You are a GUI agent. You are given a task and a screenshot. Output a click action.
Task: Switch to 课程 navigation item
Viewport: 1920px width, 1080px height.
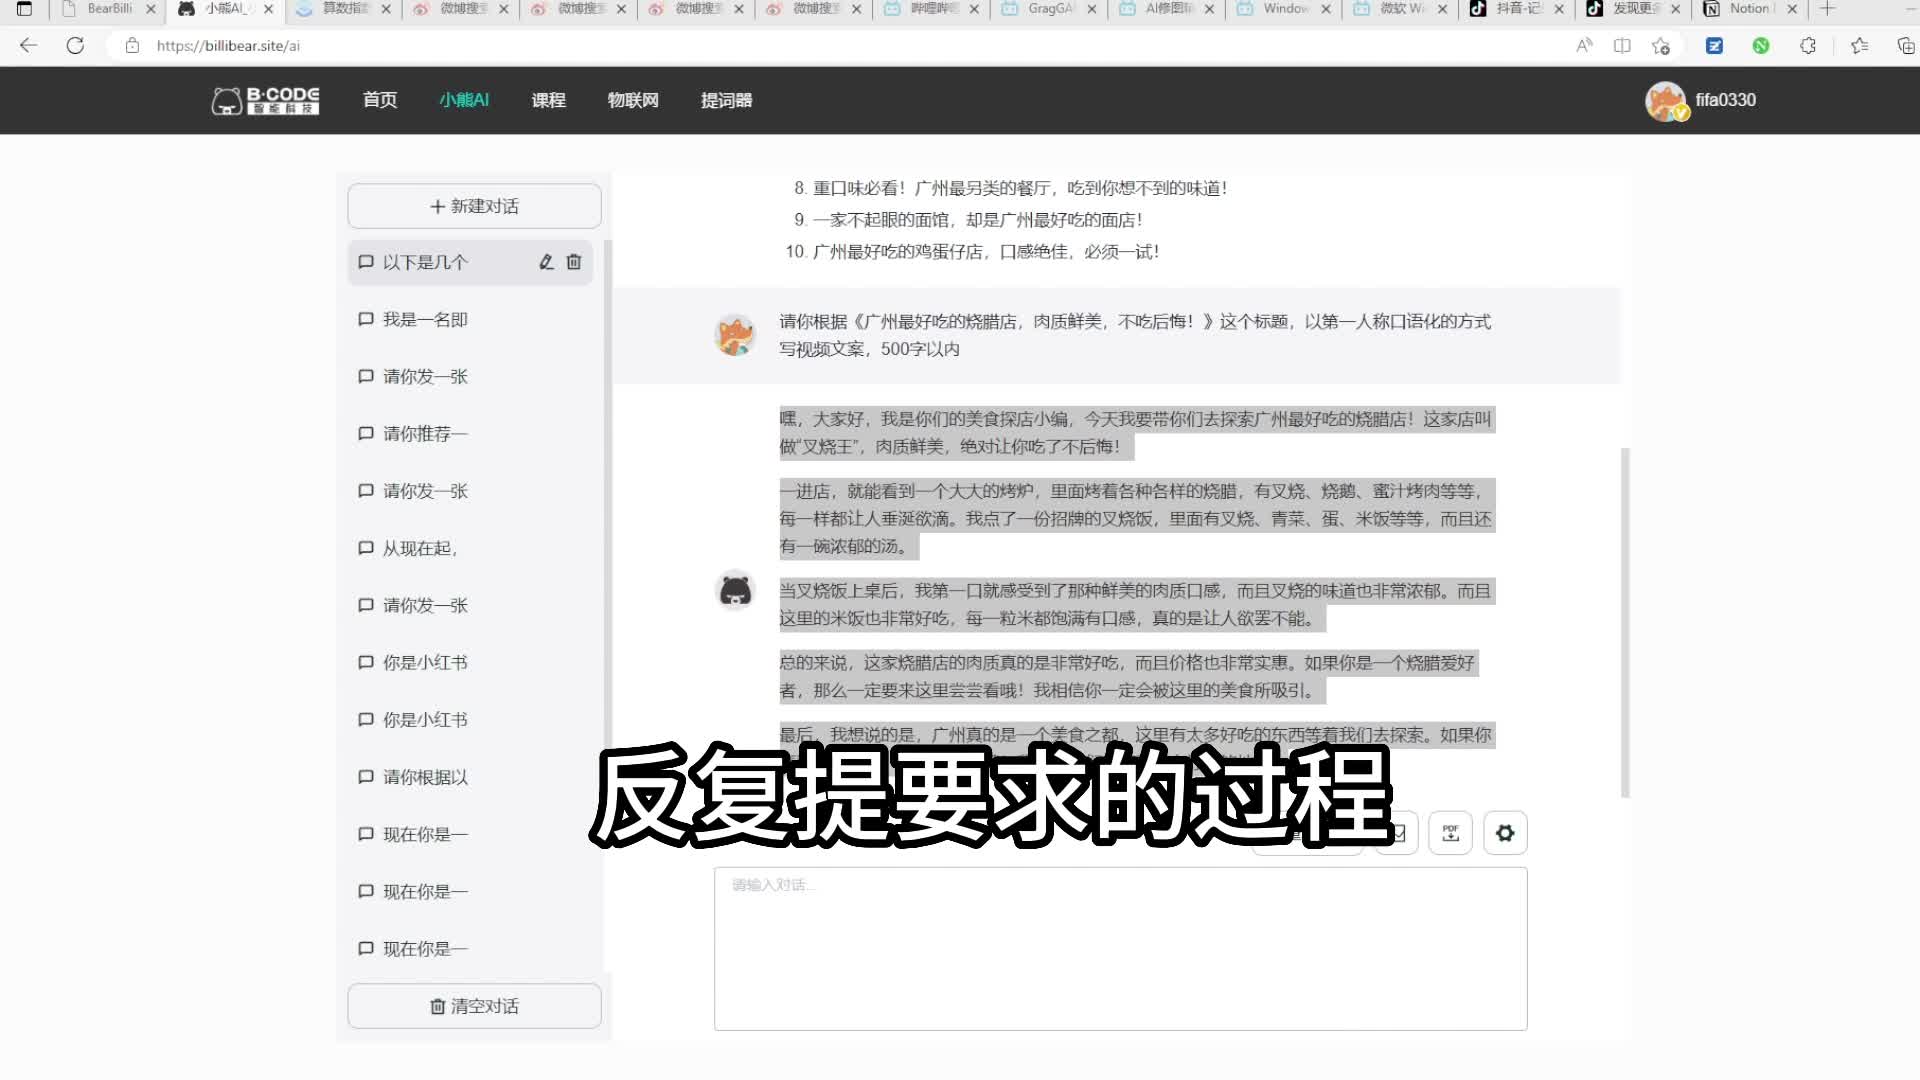tap(548, 100)
